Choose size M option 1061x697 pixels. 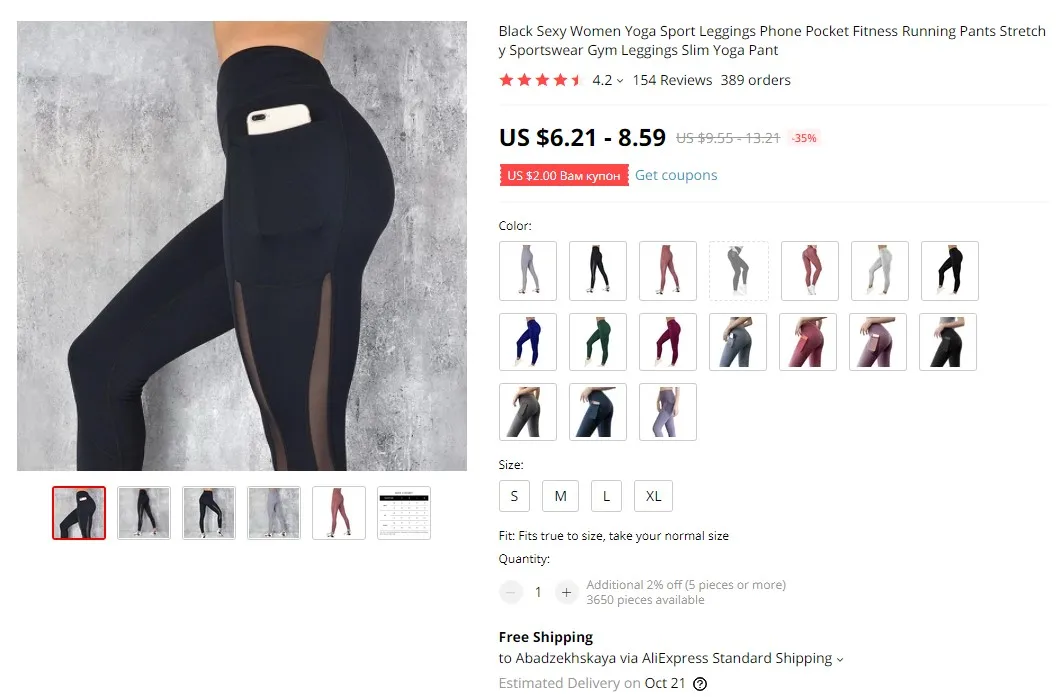(560, 496)
